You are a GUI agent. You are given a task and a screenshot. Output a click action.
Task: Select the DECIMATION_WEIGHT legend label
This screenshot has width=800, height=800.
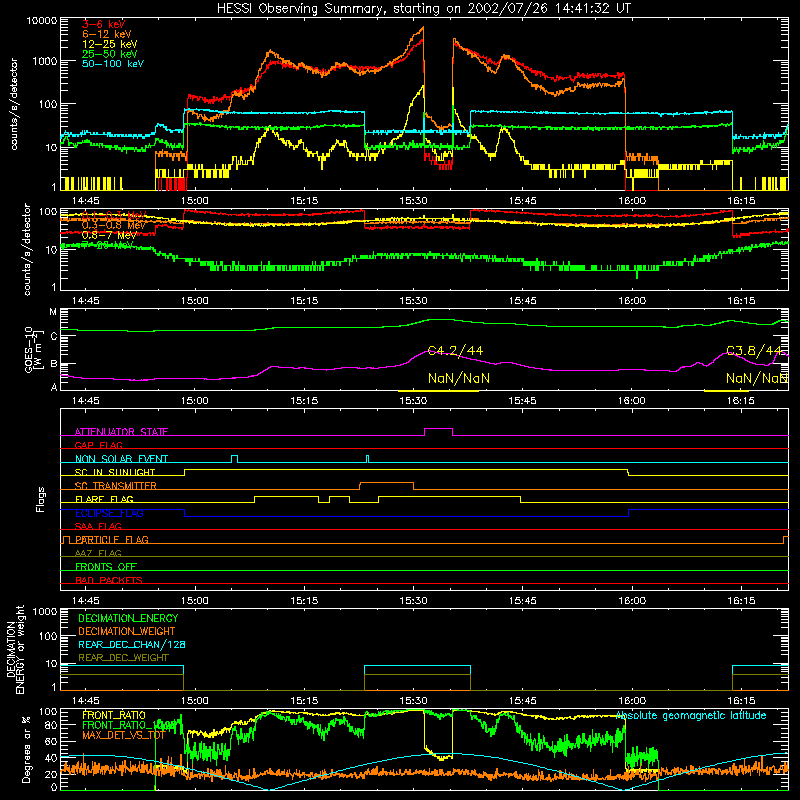pos(127,631)
